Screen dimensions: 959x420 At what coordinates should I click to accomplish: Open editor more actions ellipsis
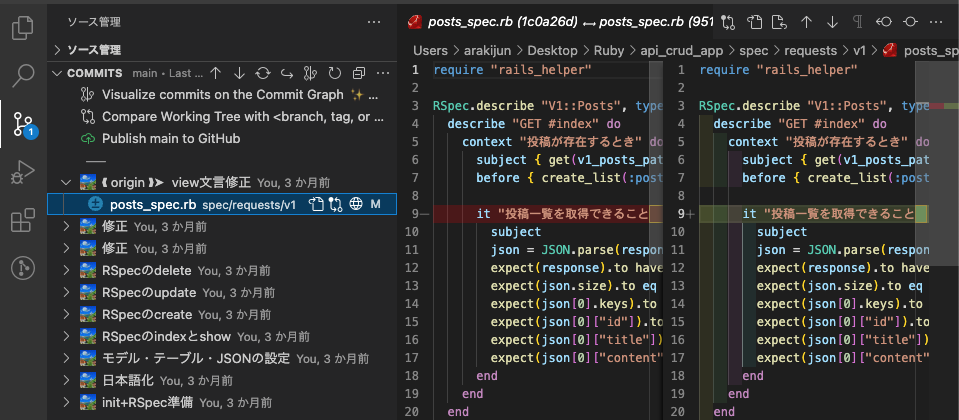coord(936,22)
